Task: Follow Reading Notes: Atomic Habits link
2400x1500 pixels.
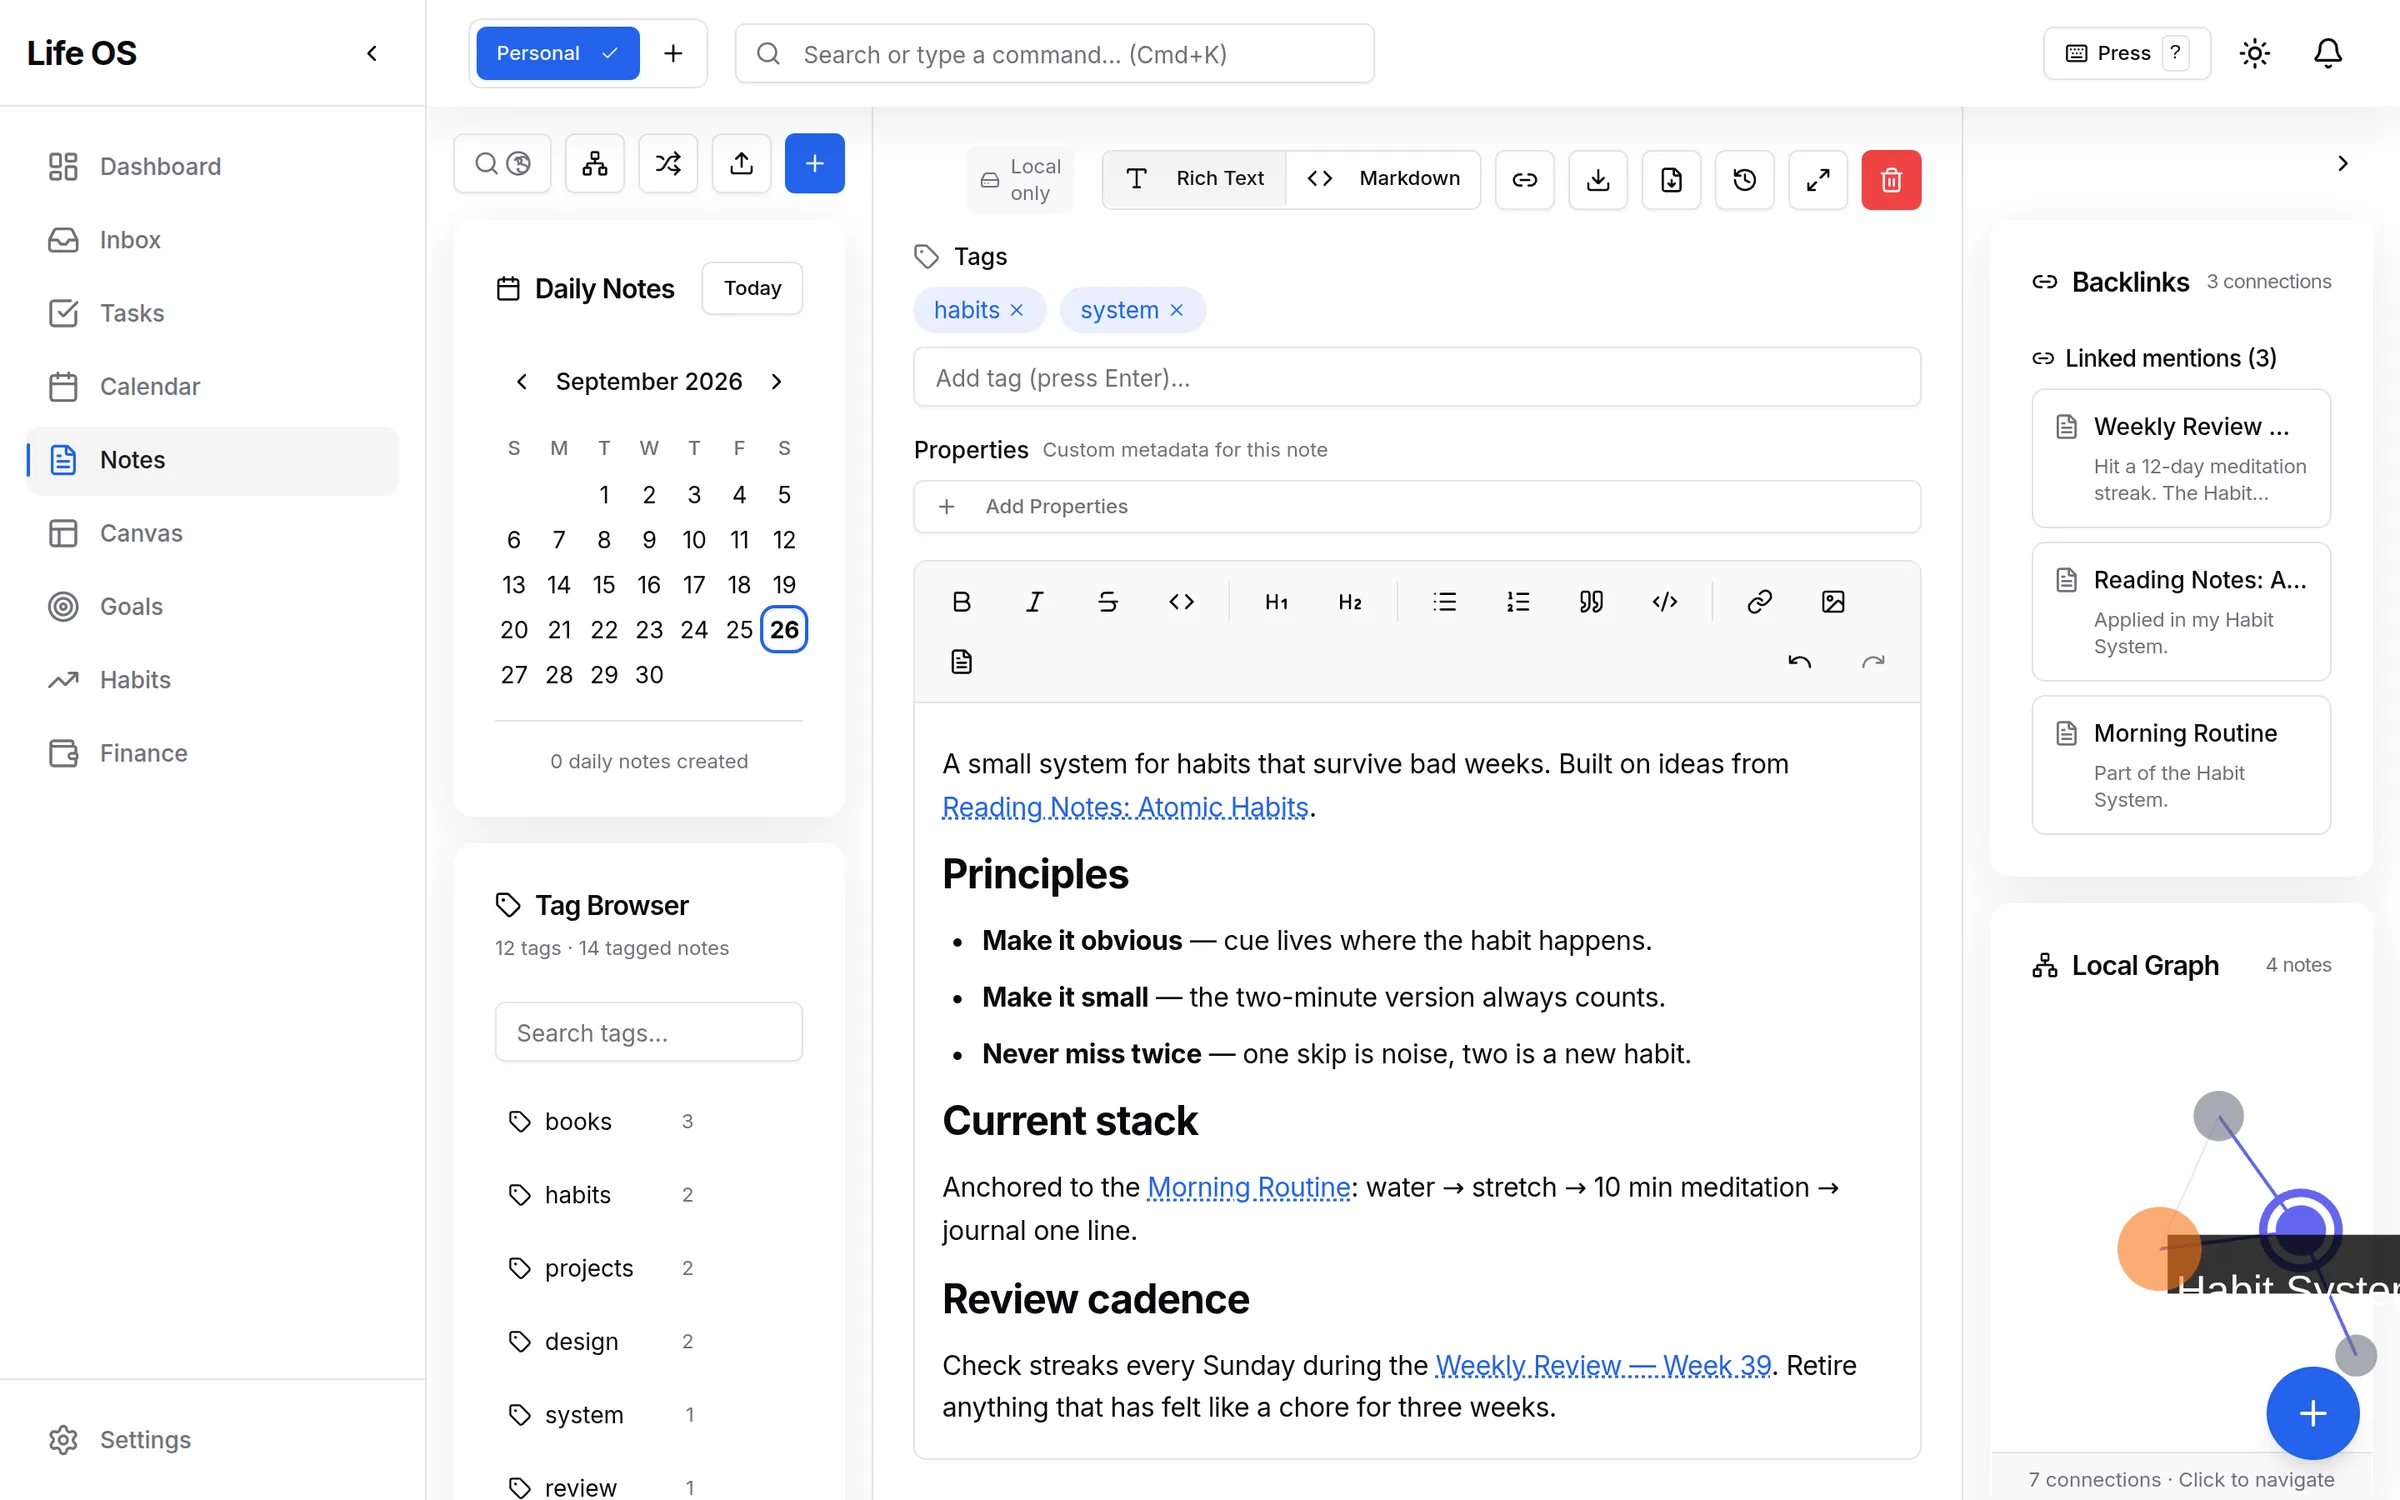Action: tap(1125, 807)
